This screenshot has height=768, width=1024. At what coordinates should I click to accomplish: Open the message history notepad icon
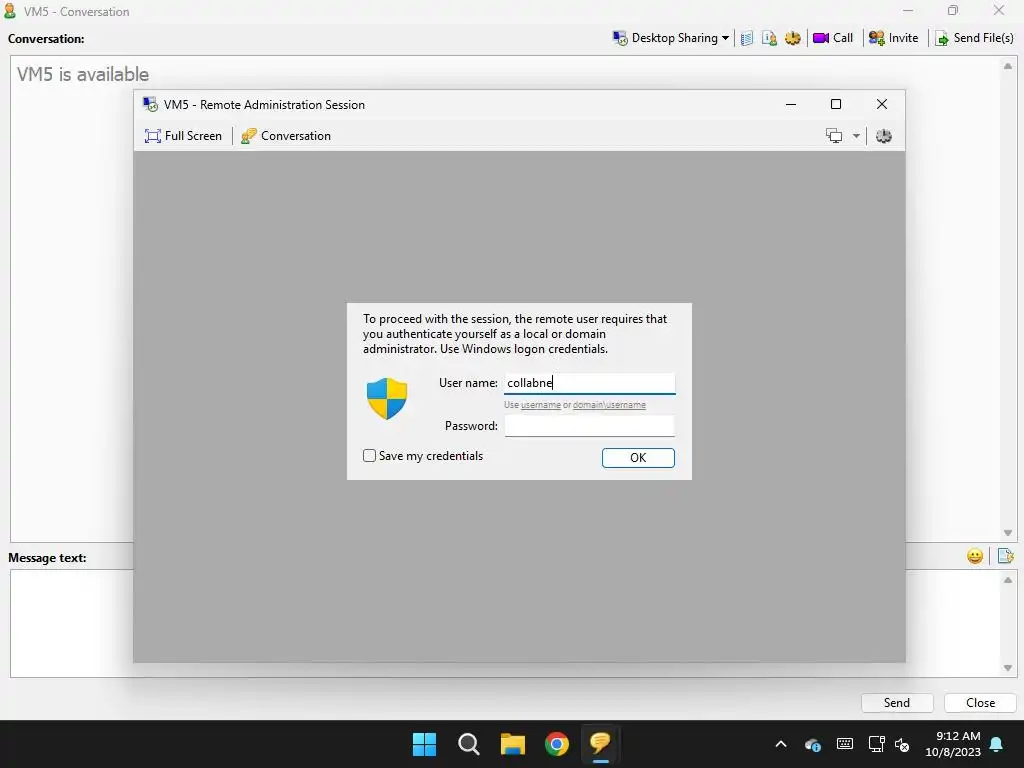(746, 39)
